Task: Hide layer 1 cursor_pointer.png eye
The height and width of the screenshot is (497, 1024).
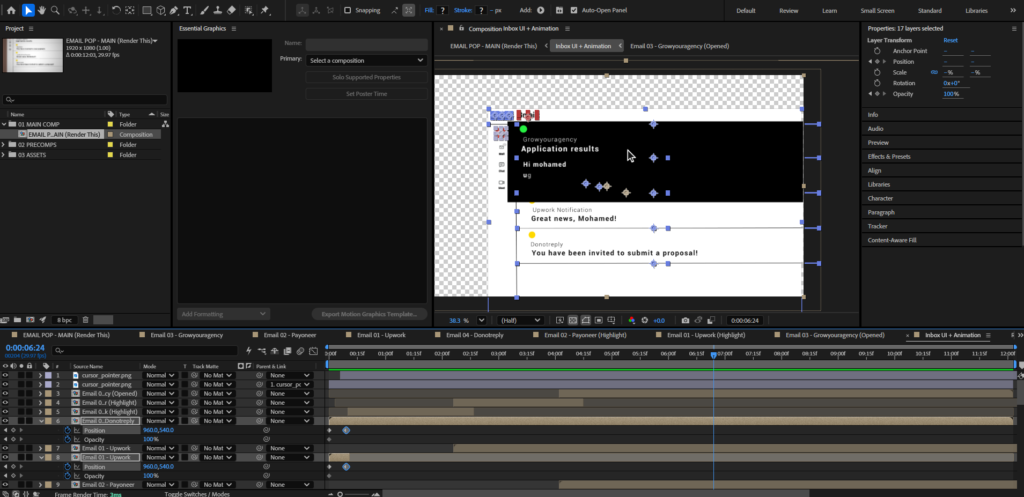Action: tap(5, 376)
